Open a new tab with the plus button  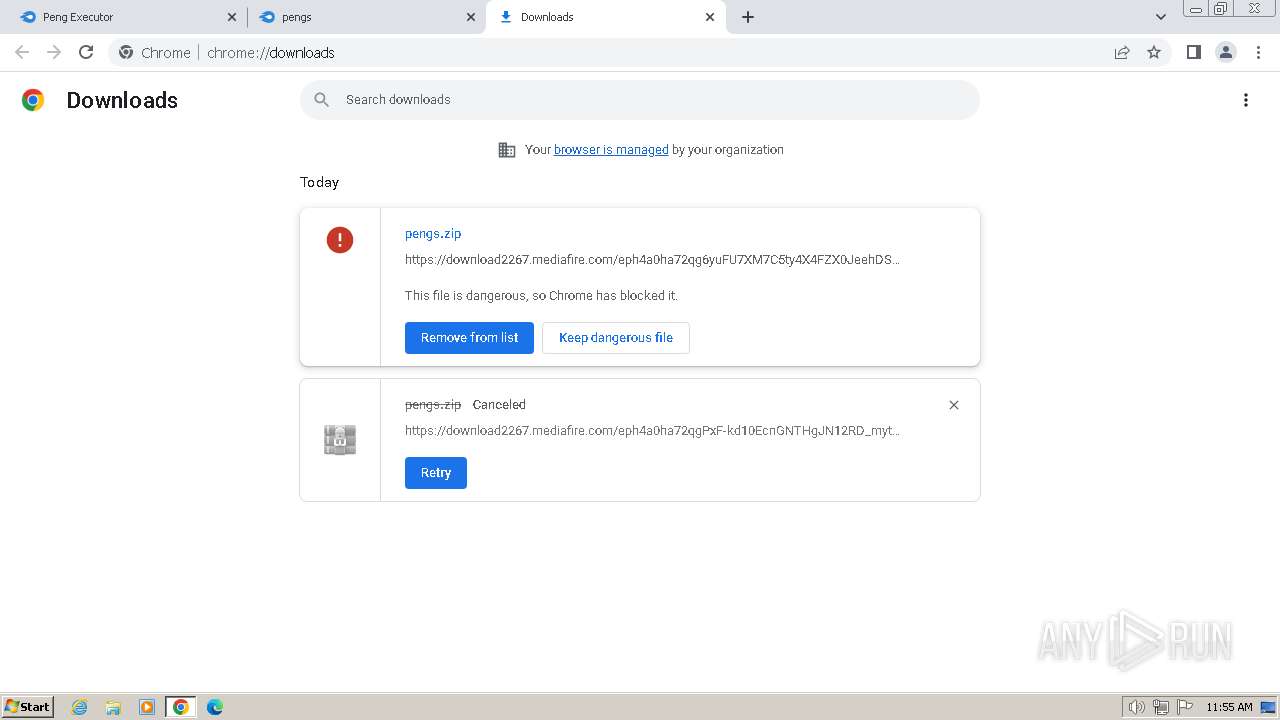(748, 17)
